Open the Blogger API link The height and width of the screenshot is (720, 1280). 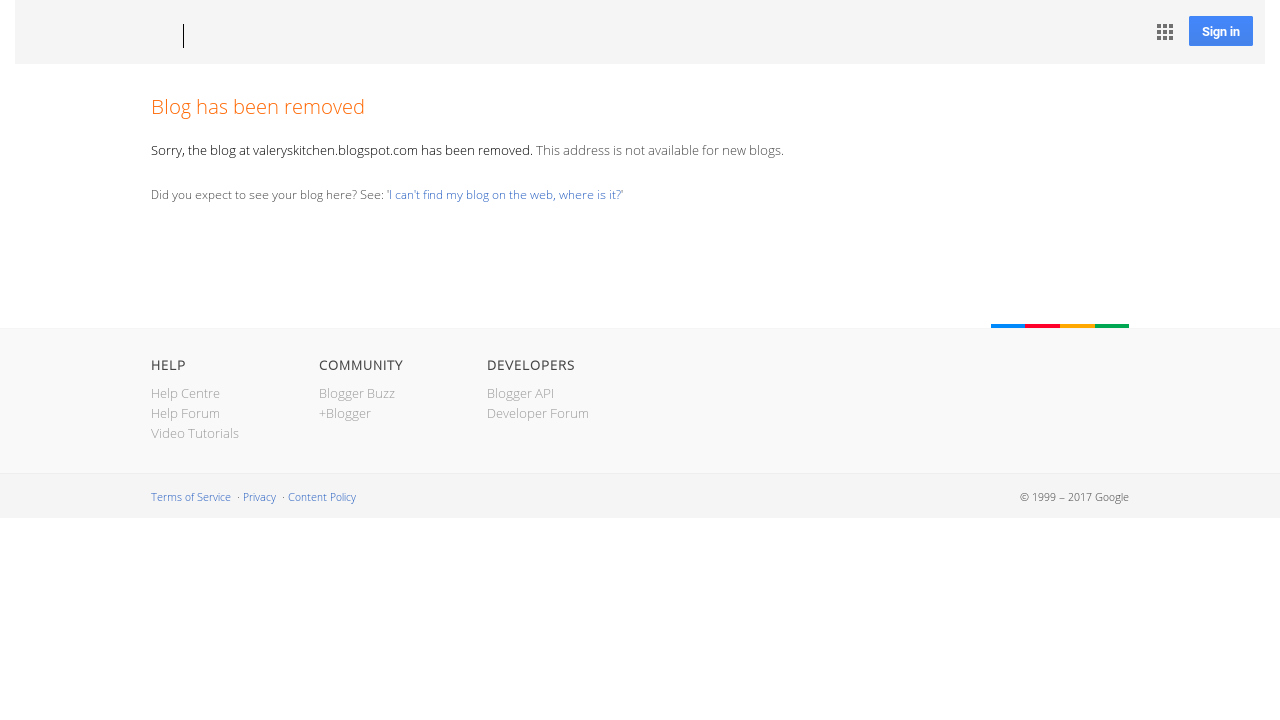pos(520,393)
